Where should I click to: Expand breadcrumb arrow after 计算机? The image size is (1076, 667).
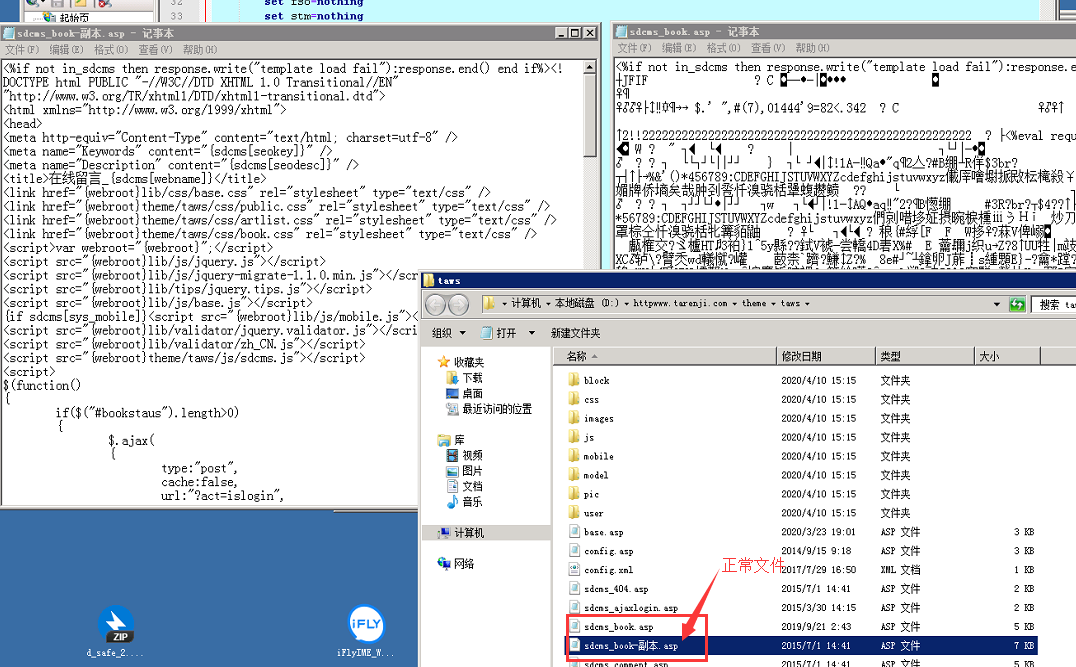coord(548,303)
